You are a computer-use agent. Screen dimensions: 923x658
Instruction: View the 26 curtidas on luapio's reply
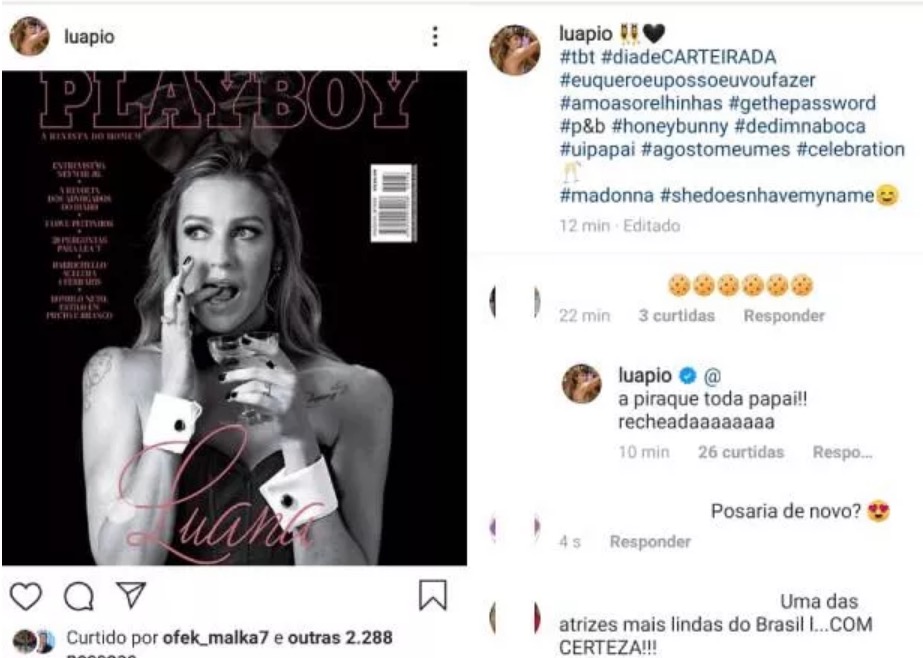(741, 452)
